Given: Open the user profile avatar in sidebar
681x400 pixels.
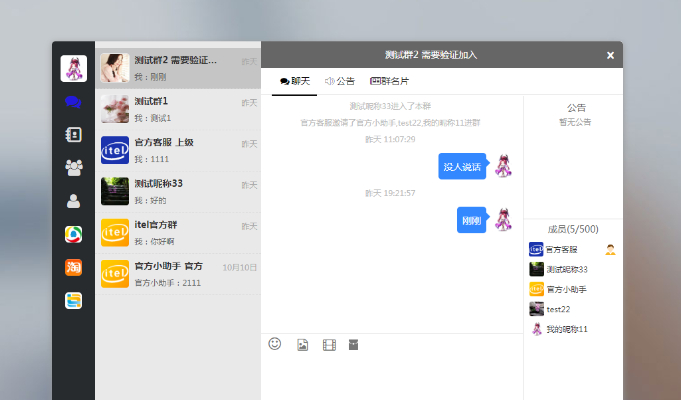Looking at the screenshot, I should (73, 68).
